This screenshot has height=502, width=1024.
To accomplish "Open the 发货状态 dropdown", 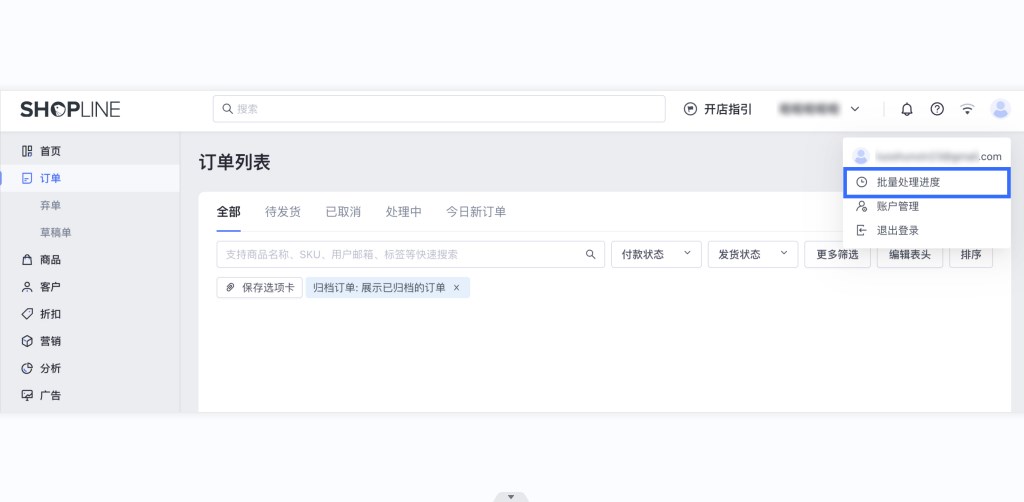I will pos(752,255).
